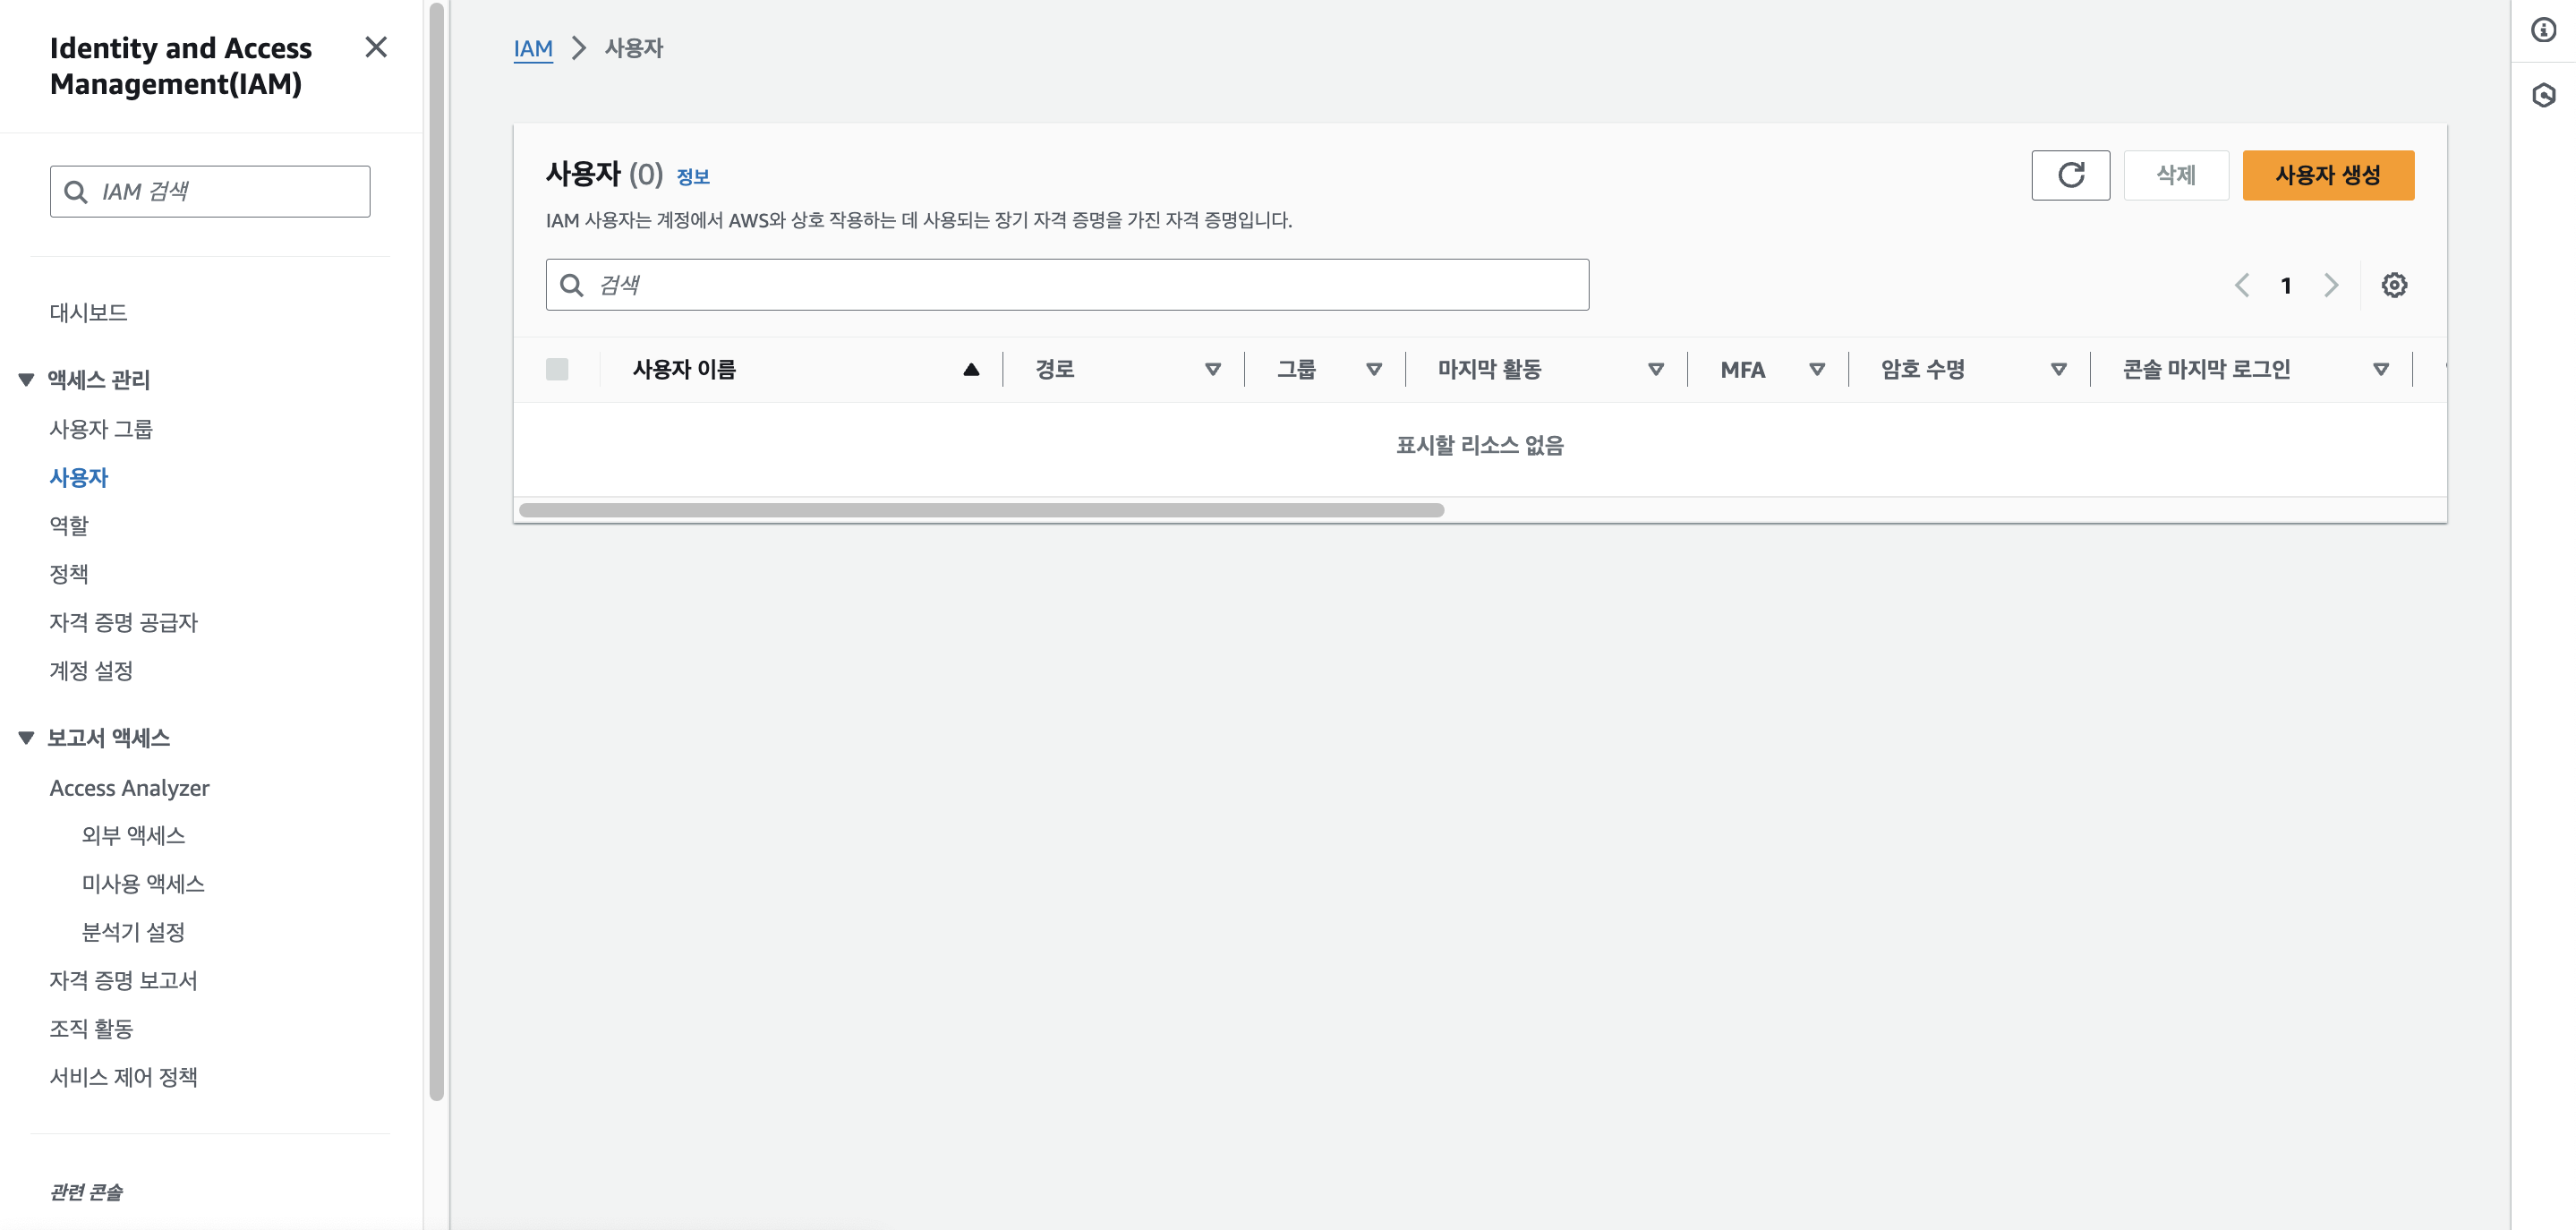Image resolution: width=2576 pixels, height=1230 pixels.
Task: Collapse the 액세스 관리 section
Action: [x=27, y=379]
